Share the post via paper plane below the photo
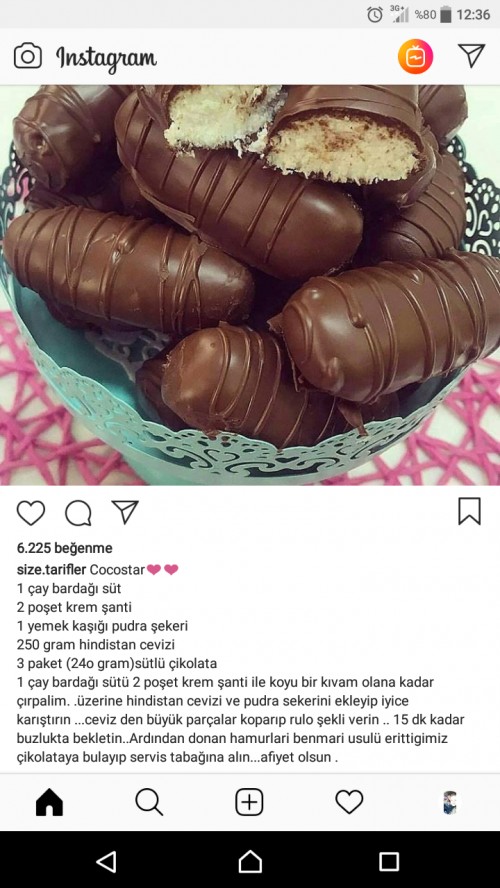The height and width of the screenshot is (888, 500). click(125, 512)
